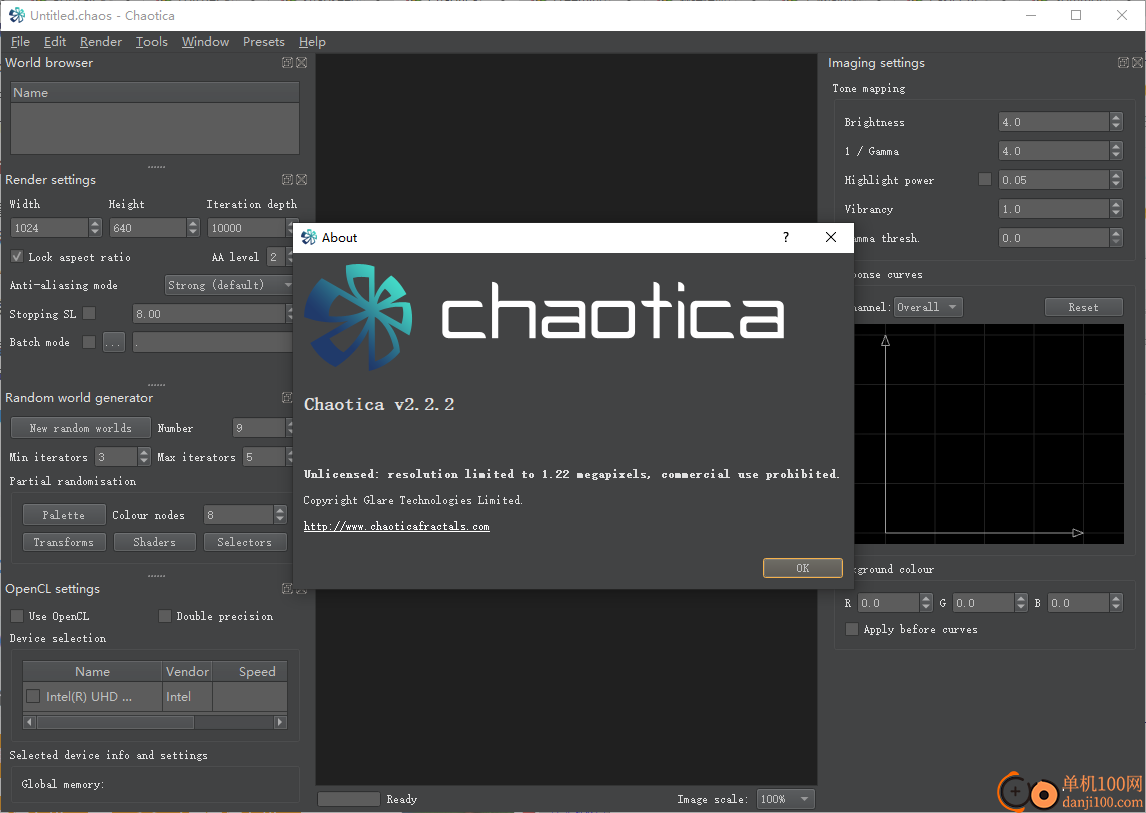This screenshot has width=1146, height=813.
Task: Enable Double precision checkbox
Action: tap(164, 616)
